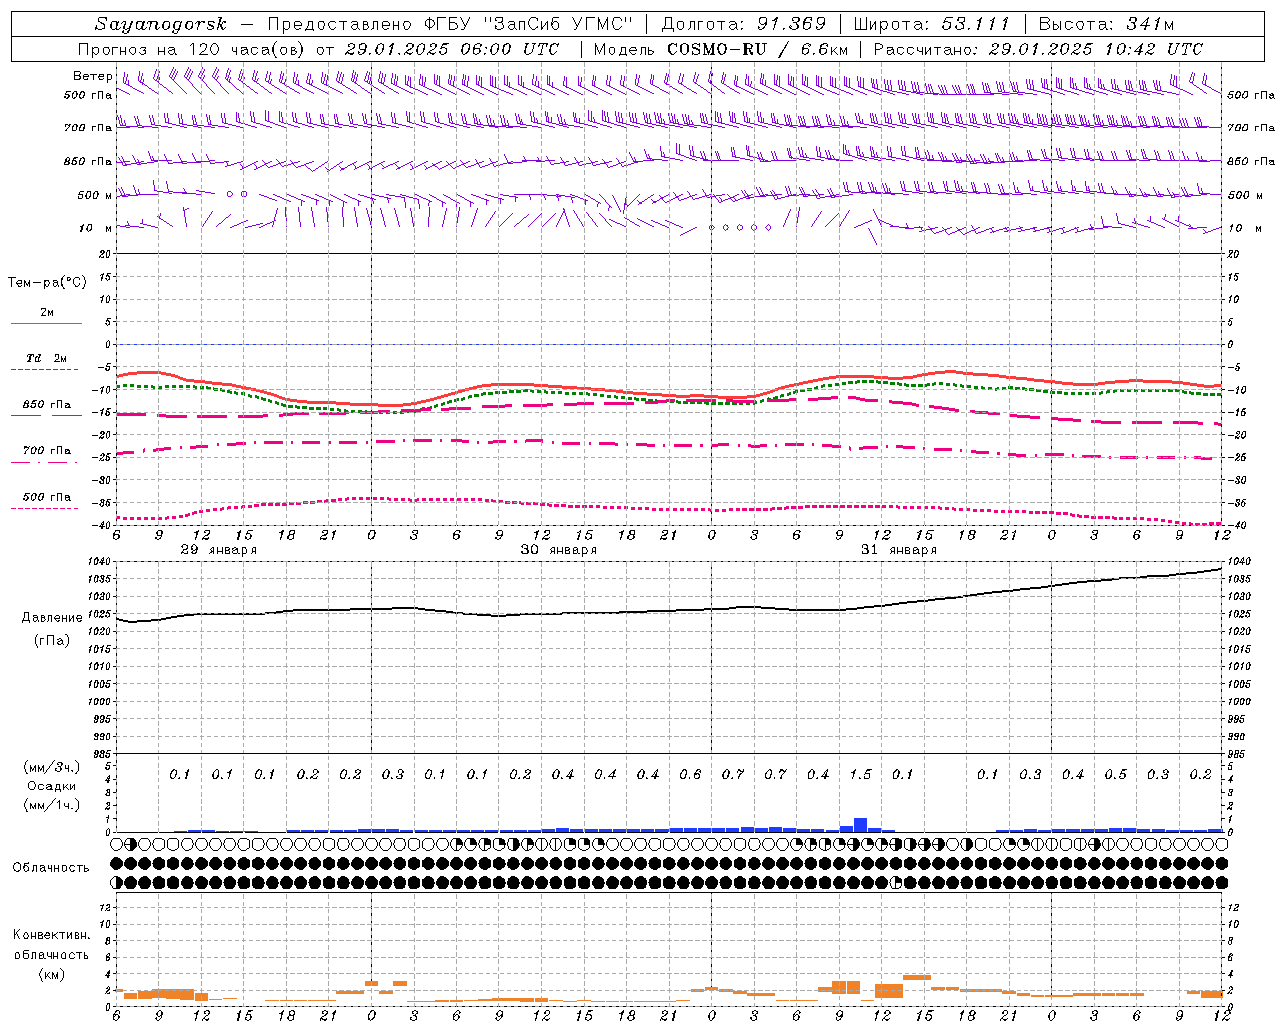This screenshot has height=1024, width=1280.
Task: Click the black pressure curve
Action: click(669, 610)
